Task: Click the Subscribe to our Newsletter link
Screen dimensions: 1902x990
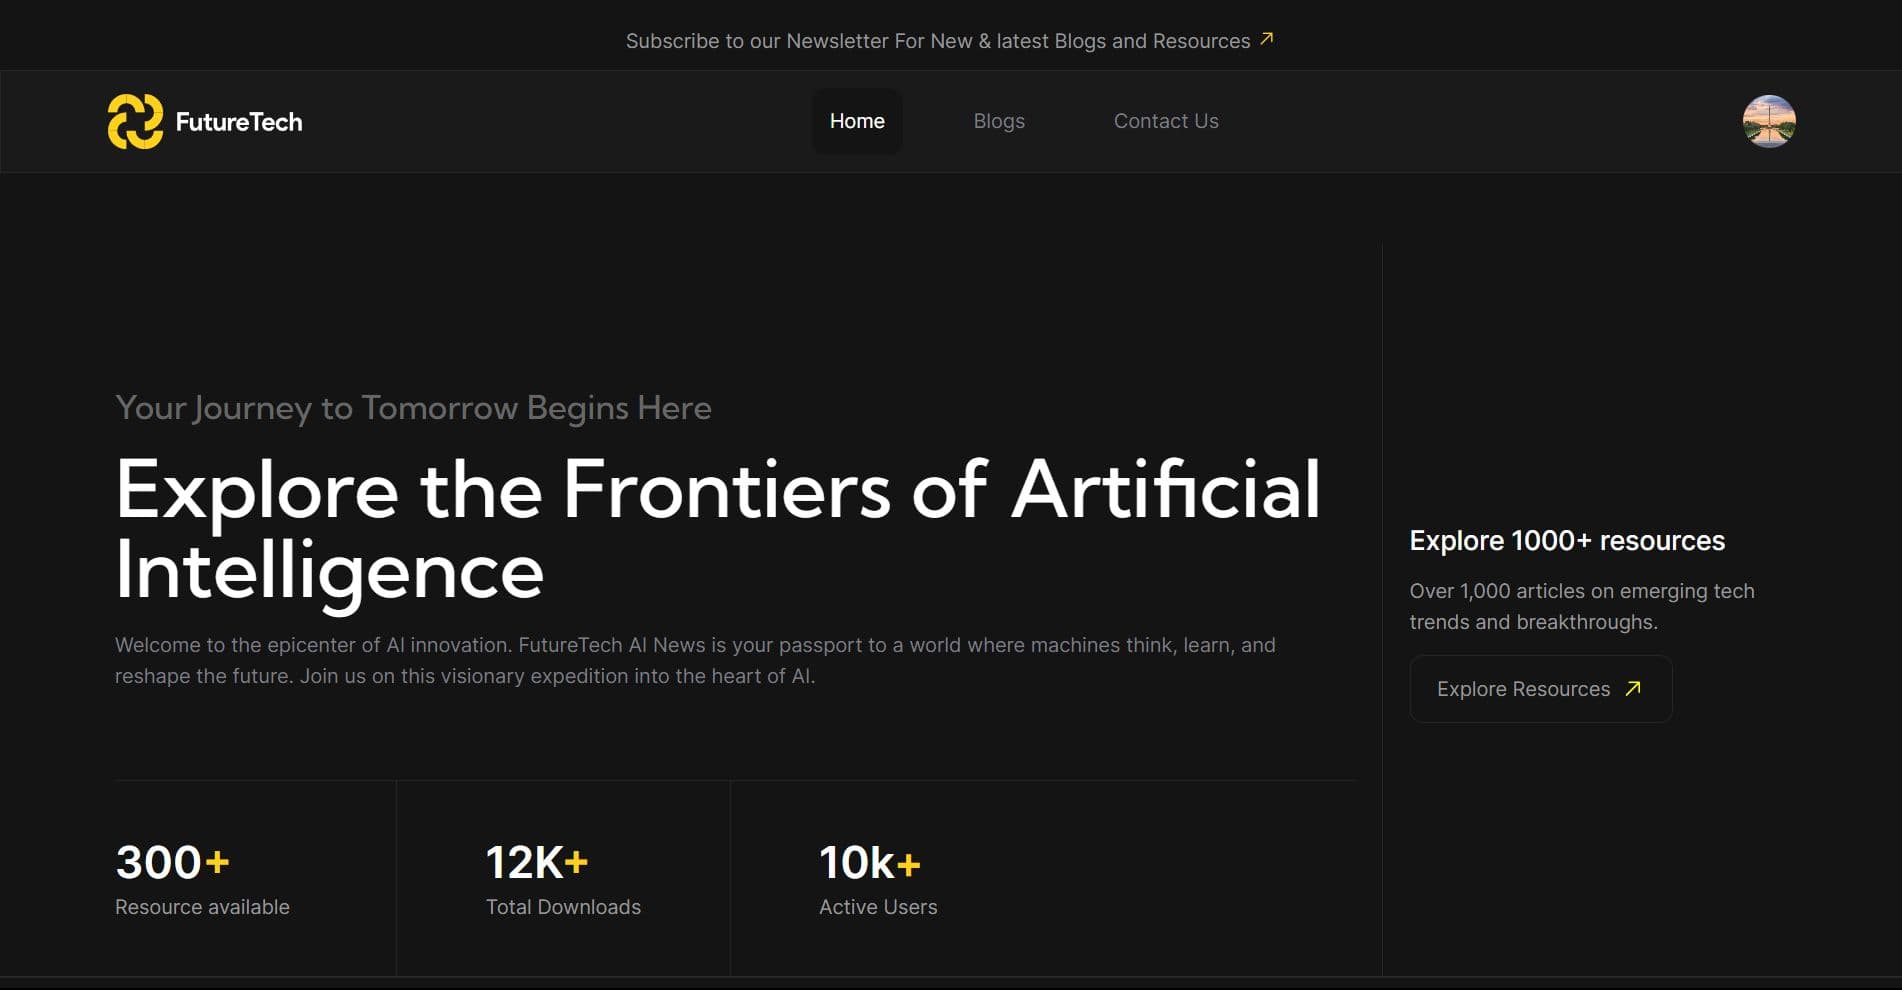Action: pos(937,41)
